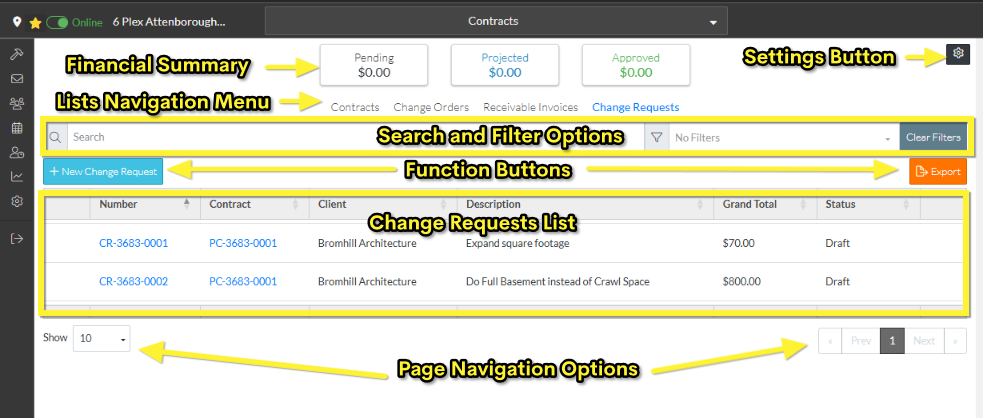Image resolution: width=983 pixels, height=418 pixels.
Task: Click the logout sidebar icon
Action: point(17,239)
